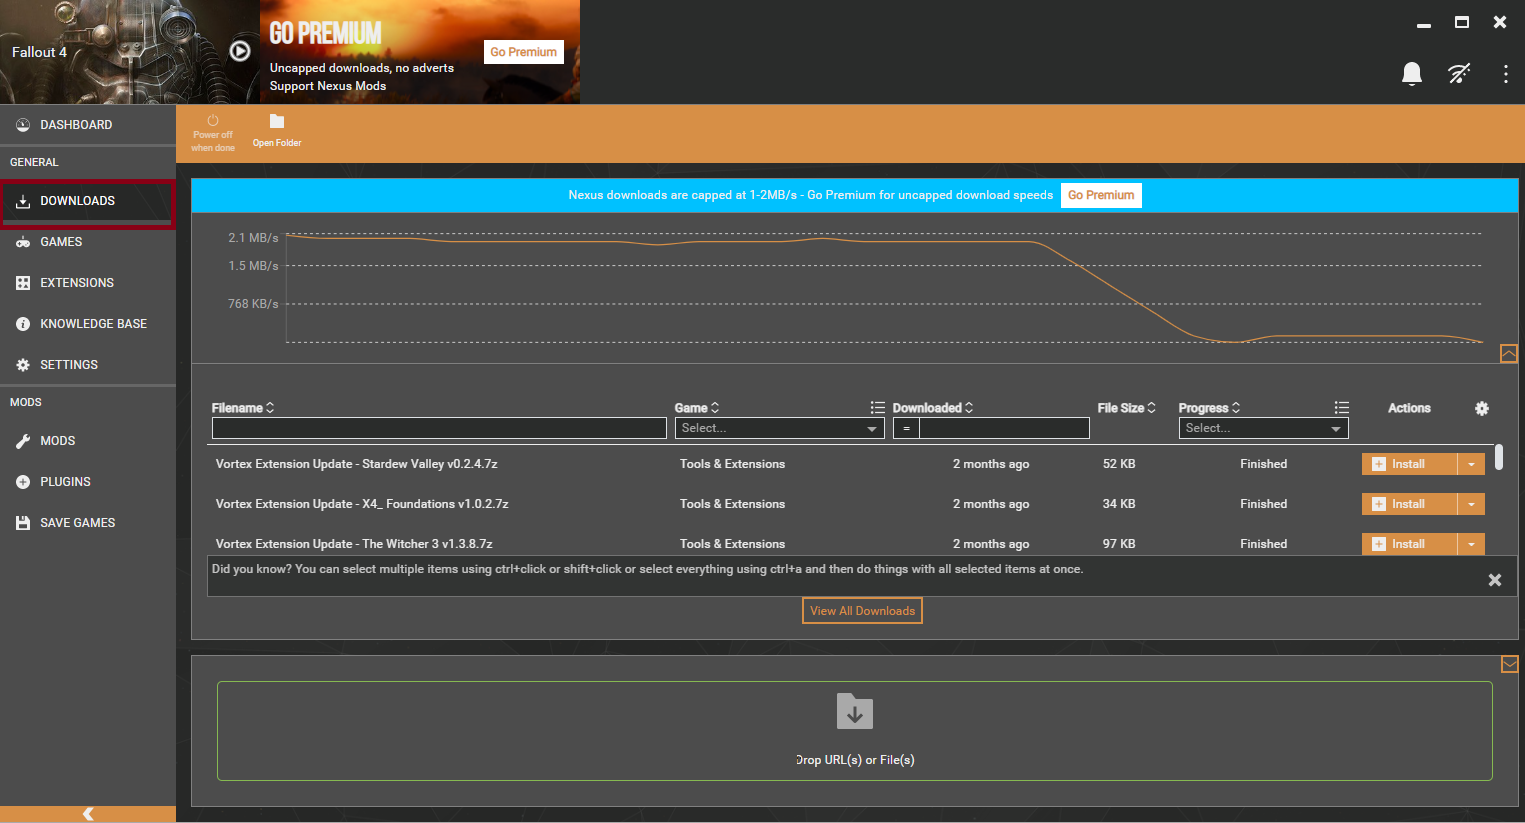Click the 34 KB file size cell
Screen dimensions: 1525x823
(1119, 504)
